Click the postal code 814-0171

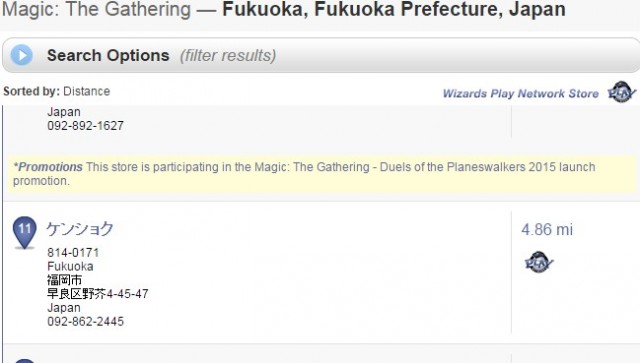click(x=73, y=253)
